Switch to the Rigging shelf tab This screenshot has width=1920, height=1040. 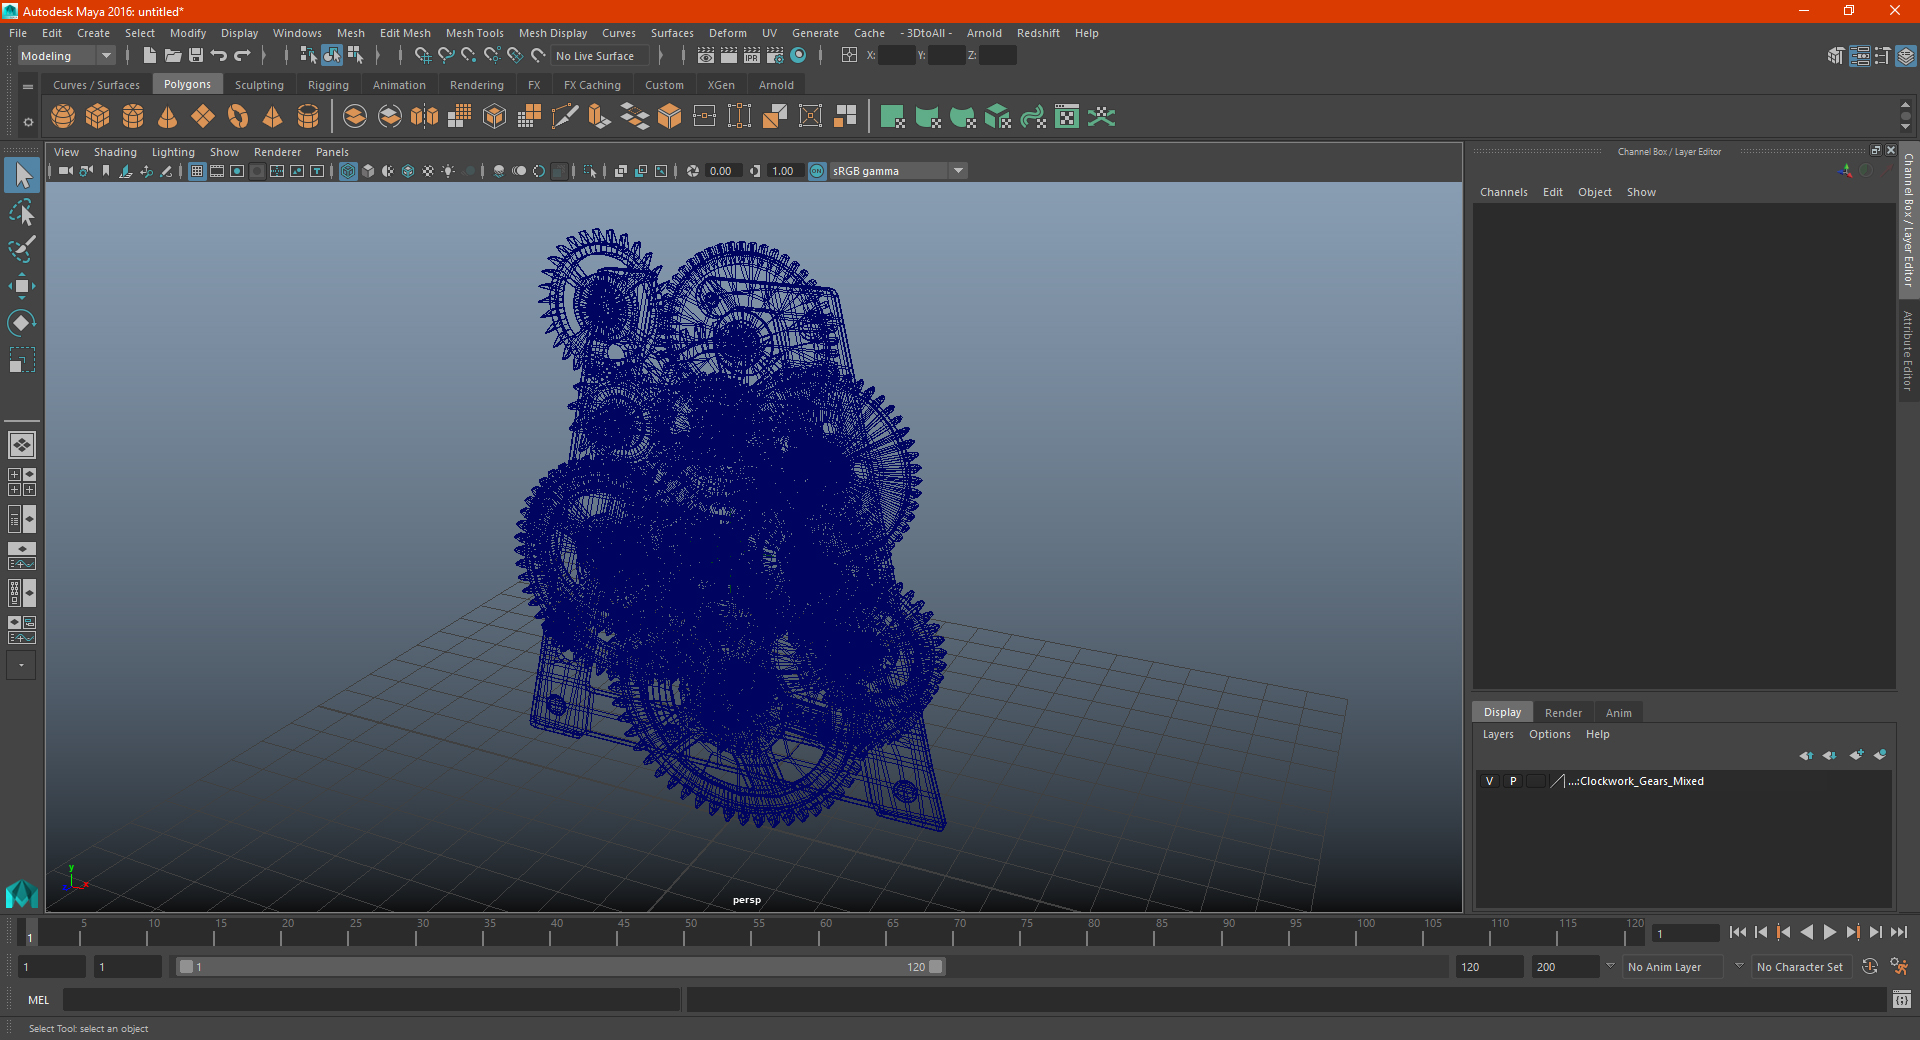click(328, 85)
